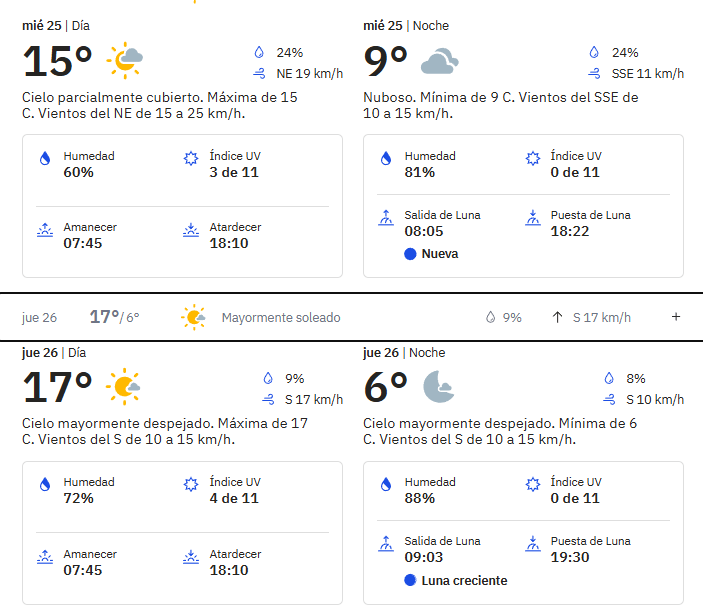
Task: Select the jue 26 summary row label
Action: [39, 318]
